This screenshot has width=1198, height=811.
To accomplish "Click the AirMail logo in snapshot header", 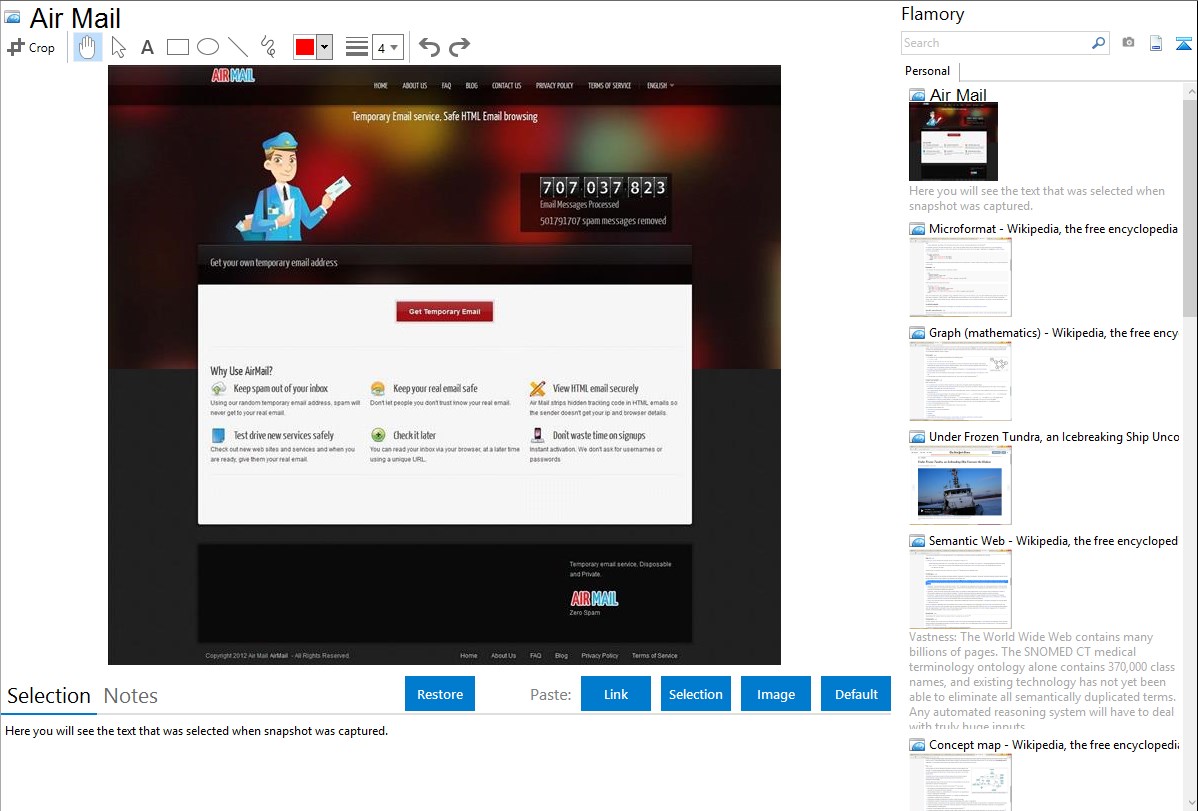I will 233,75.
